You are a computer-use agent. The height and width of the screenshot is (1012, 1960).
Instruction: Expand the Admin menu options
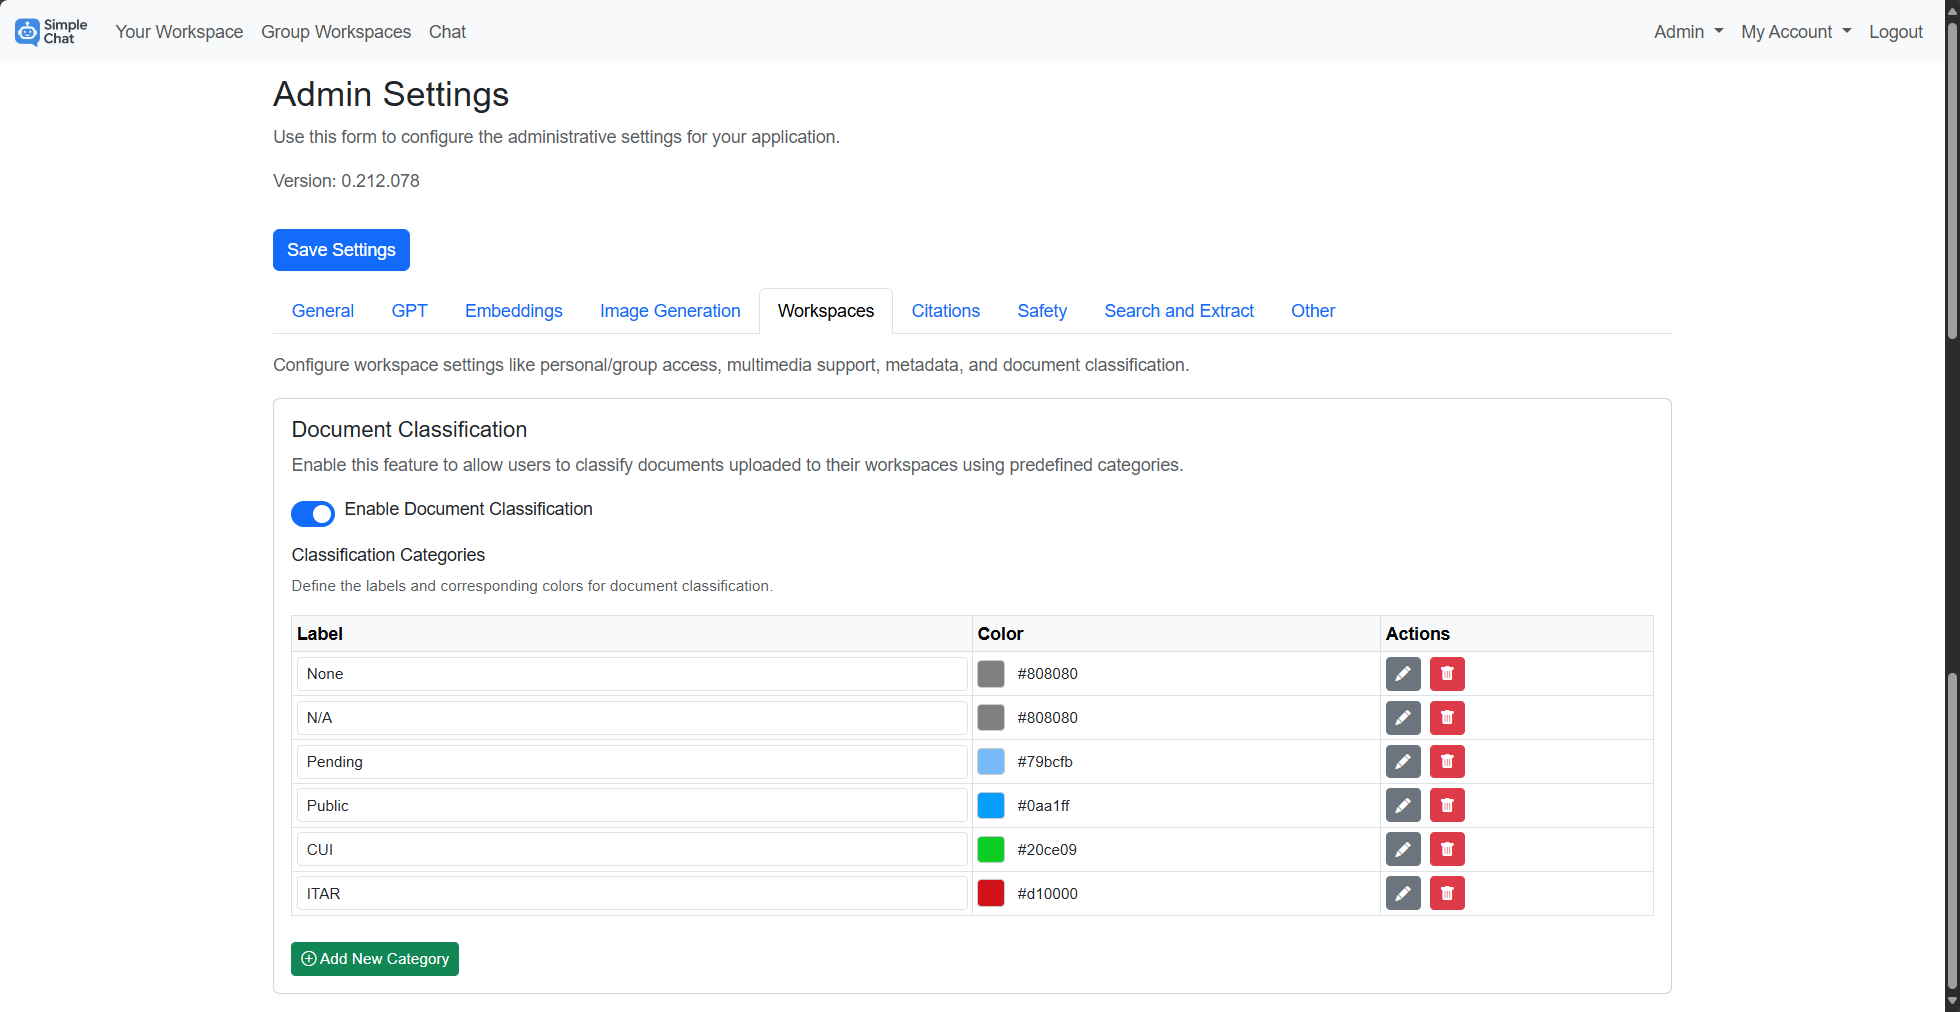point(1687,31)
